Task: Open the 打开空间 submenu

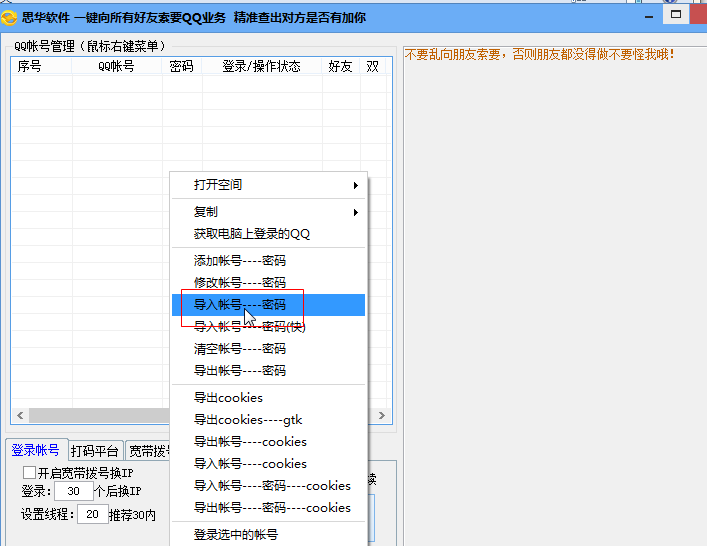Action: [x=268, y=185]
